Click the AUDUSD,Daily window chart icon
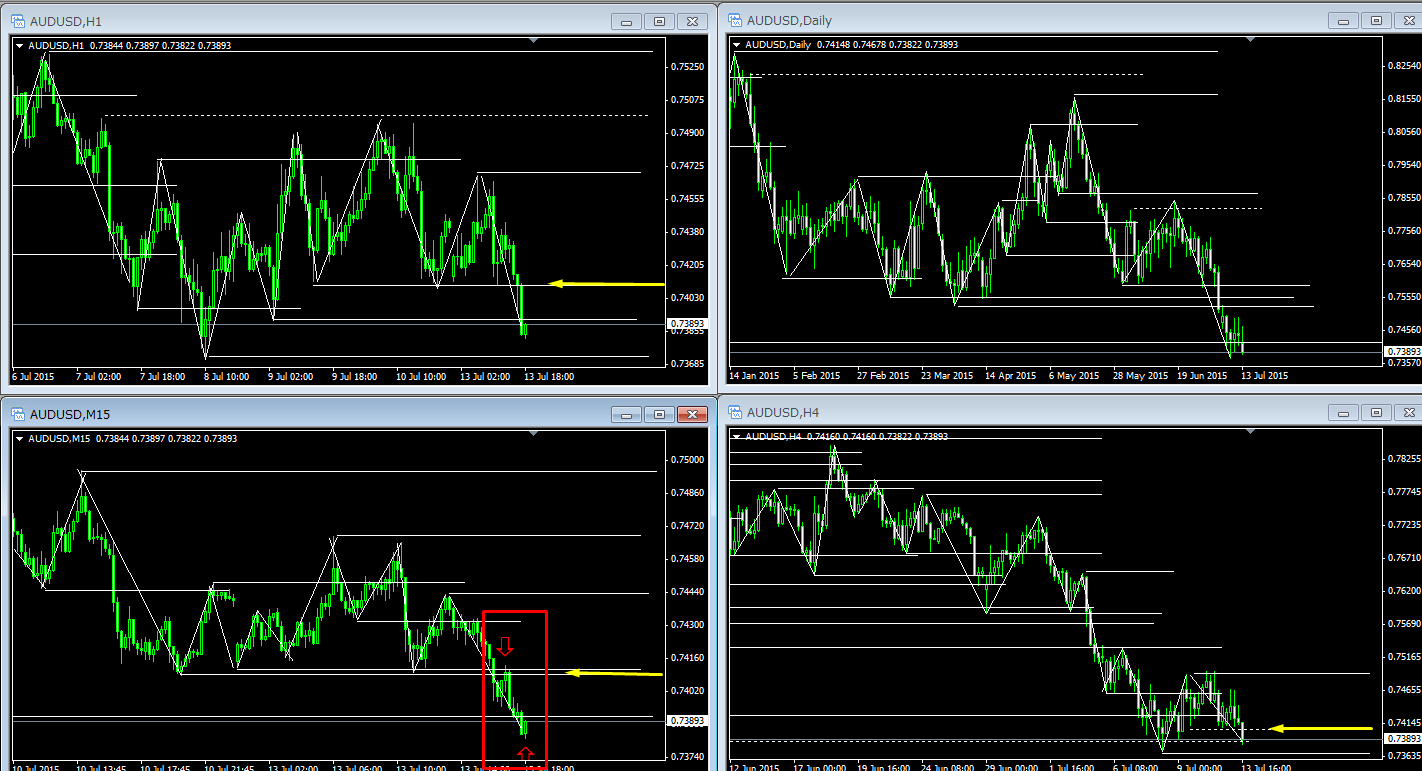 [x=734, y=20]
